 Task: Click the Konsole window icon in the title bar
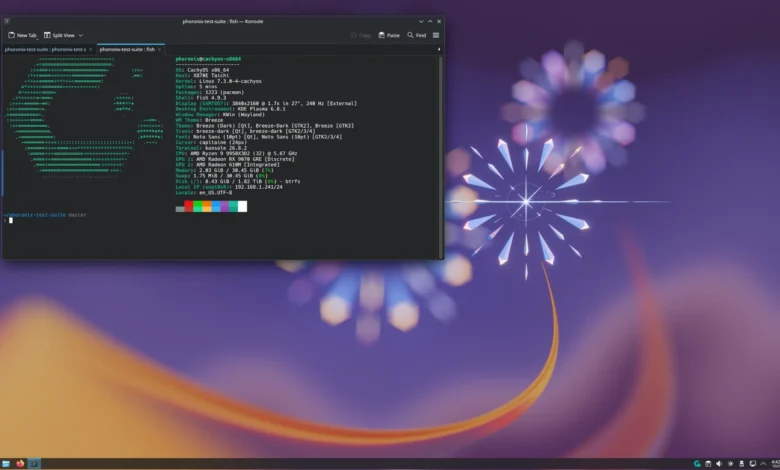[7, 21]
